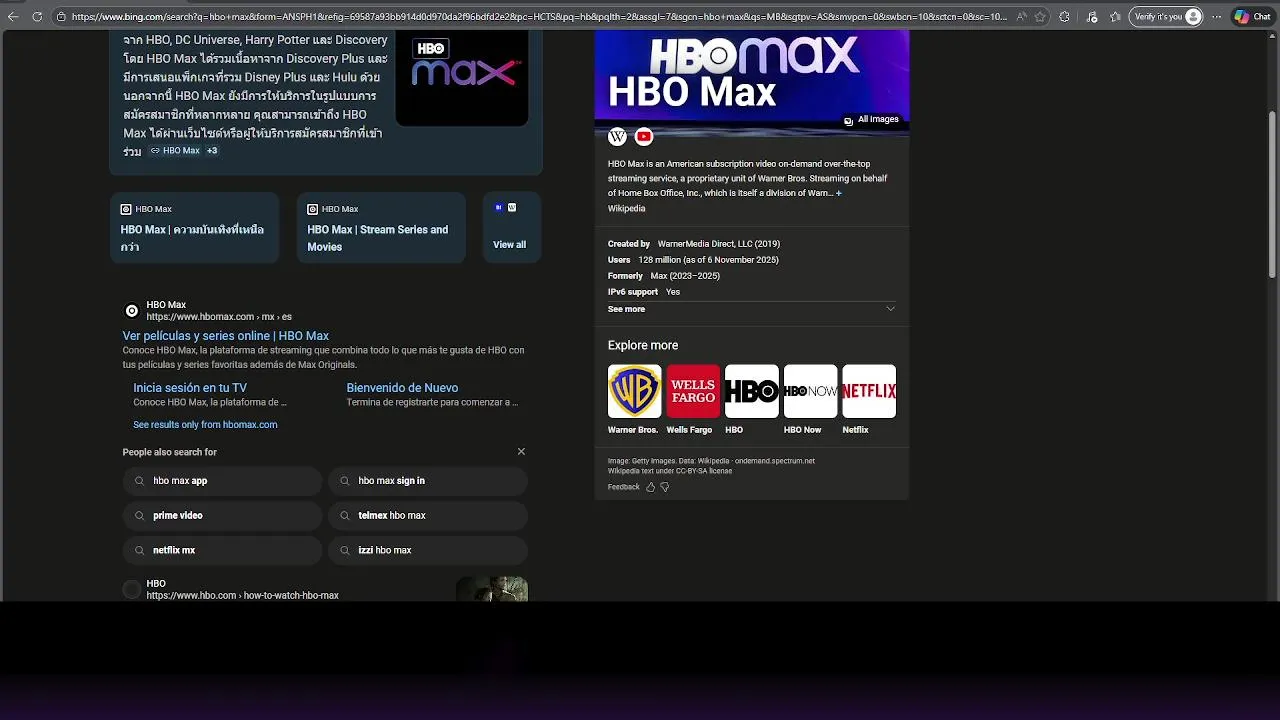
Task: Search for telmex hbo max suggestion
Action: (x=428, y=516)
